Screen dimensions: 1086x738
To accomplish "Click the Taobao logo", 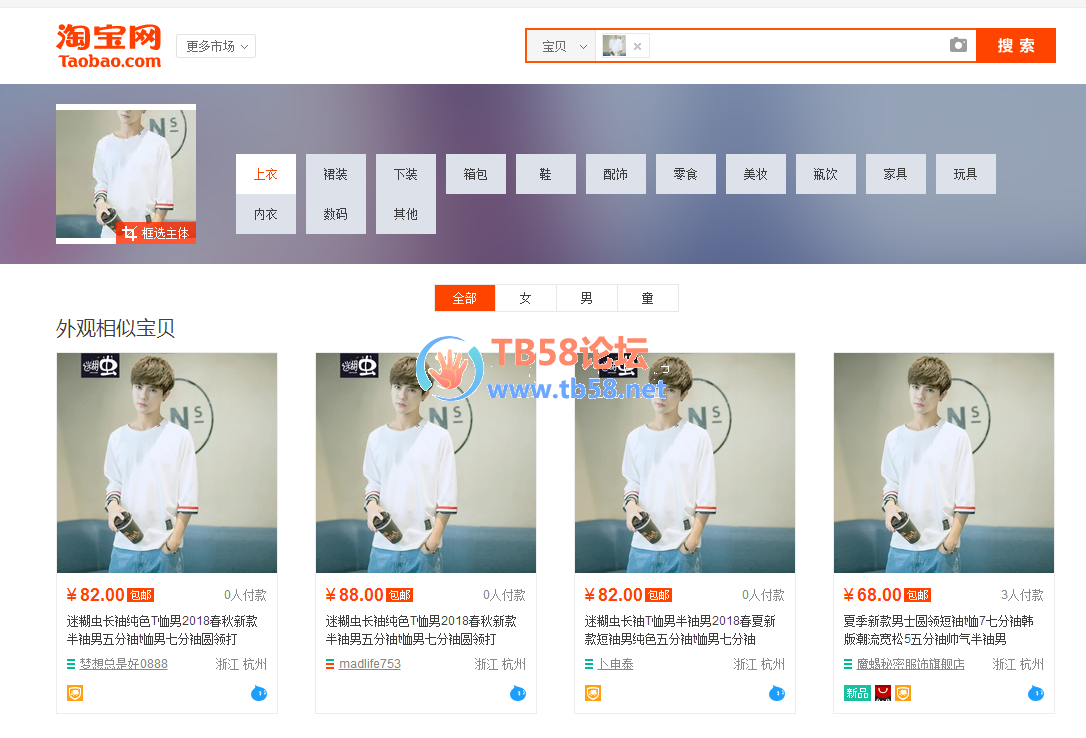I will tap(108, 46).
